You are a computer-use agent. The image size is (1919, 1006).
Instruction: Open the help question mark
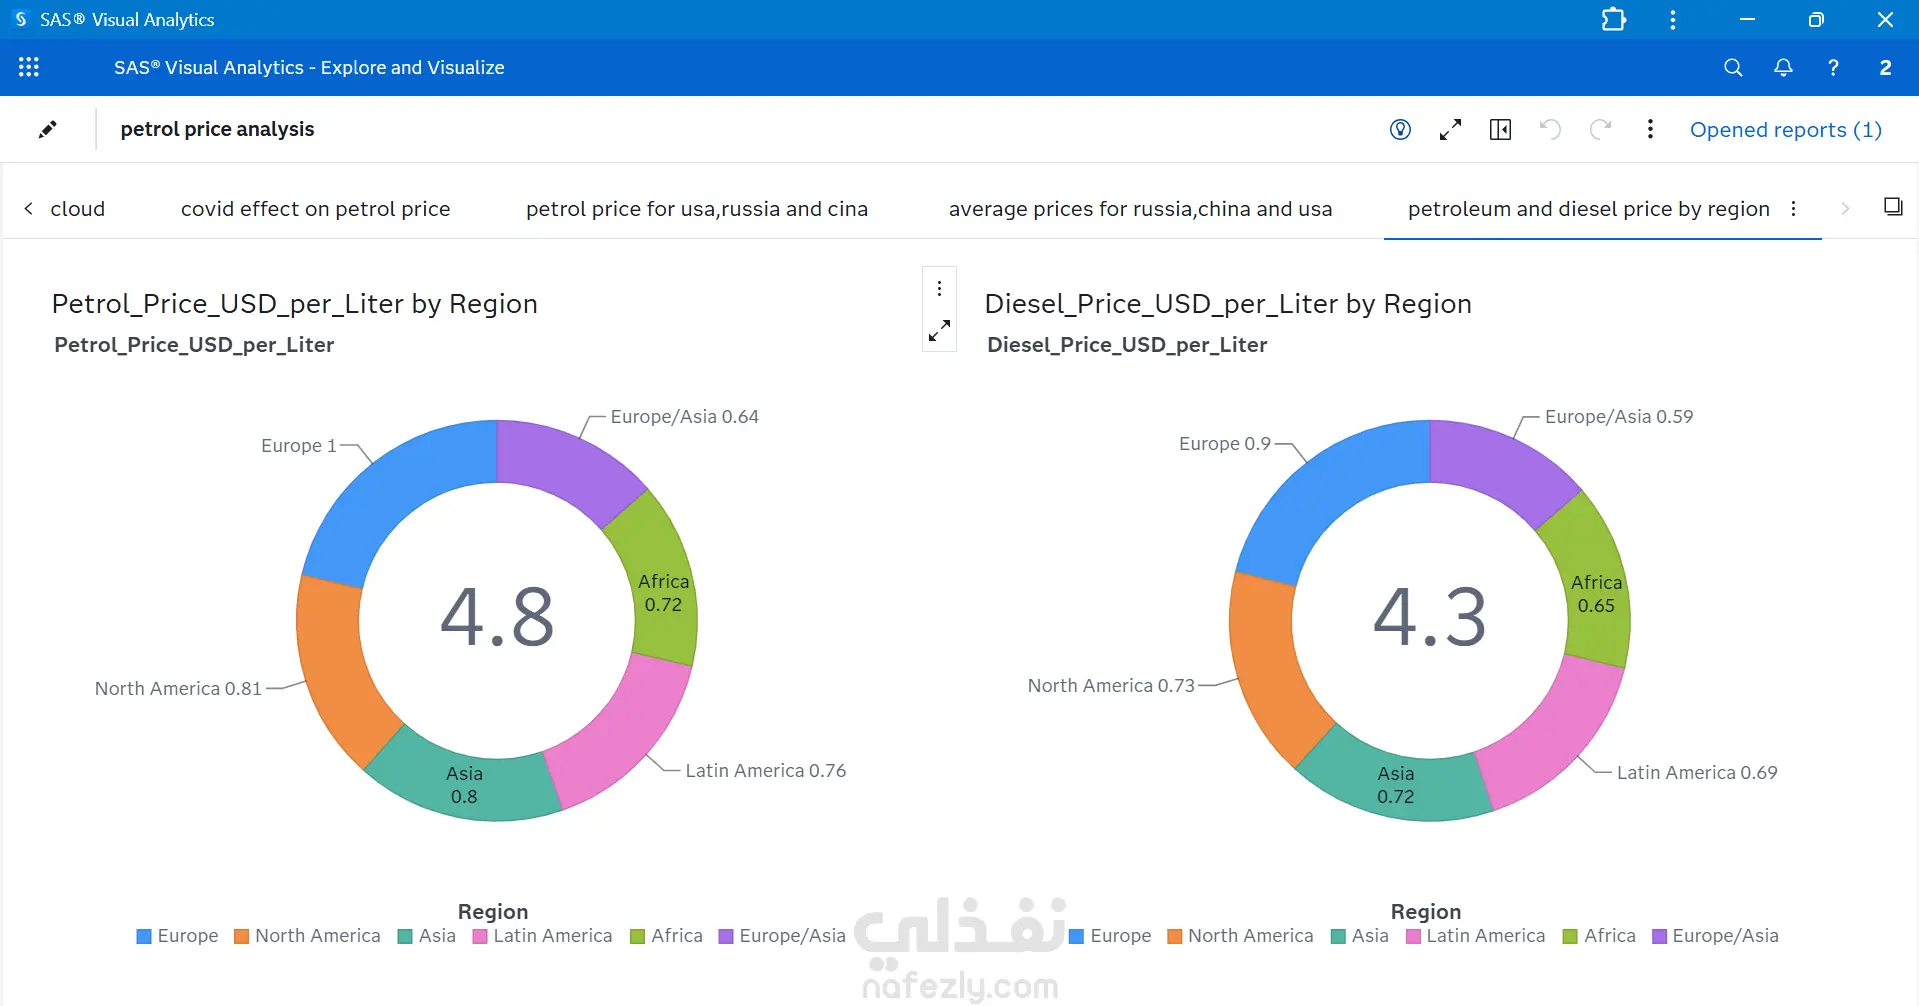[x=1833, y=67]
